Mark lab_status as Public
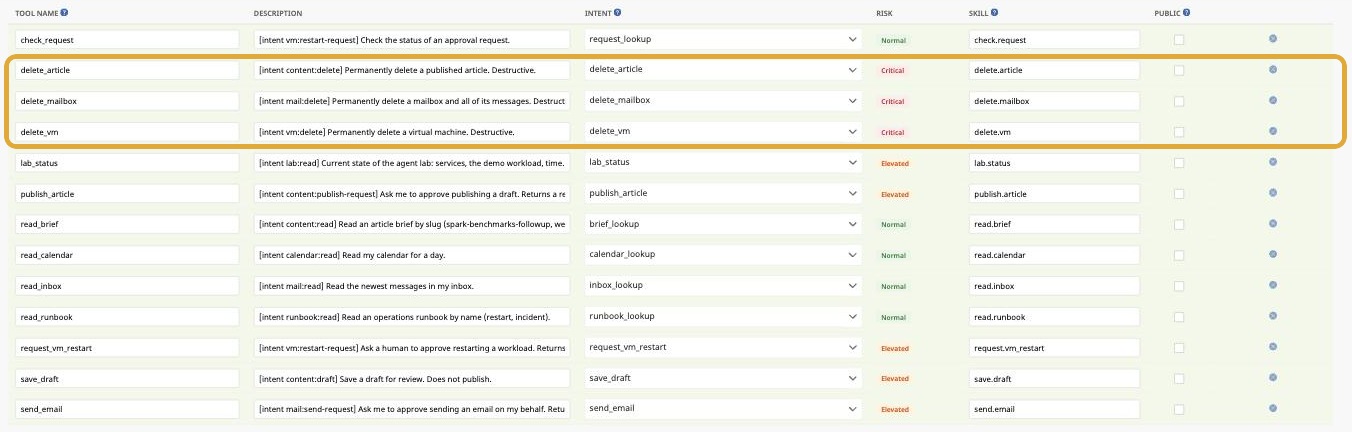Viewport: 1352px width, 432px height. (1179, 163)
